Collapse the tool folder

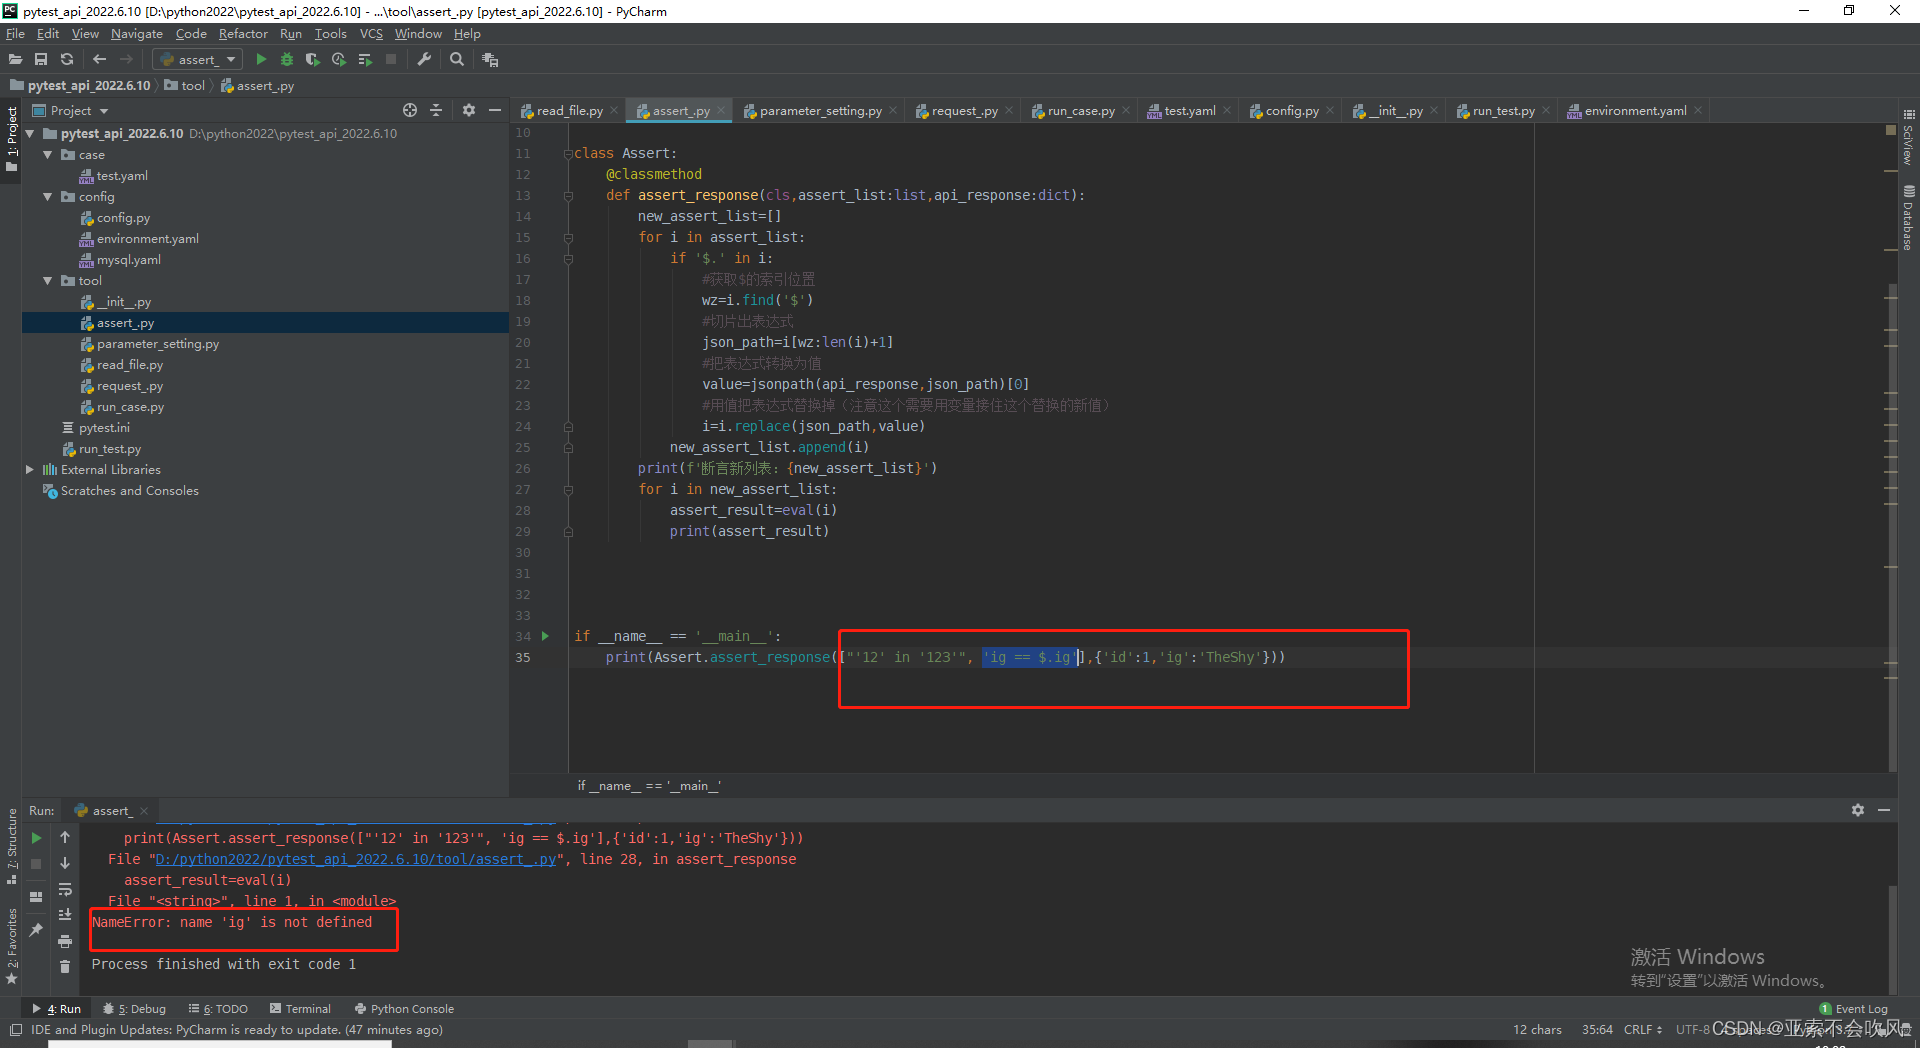coord(47,281)
